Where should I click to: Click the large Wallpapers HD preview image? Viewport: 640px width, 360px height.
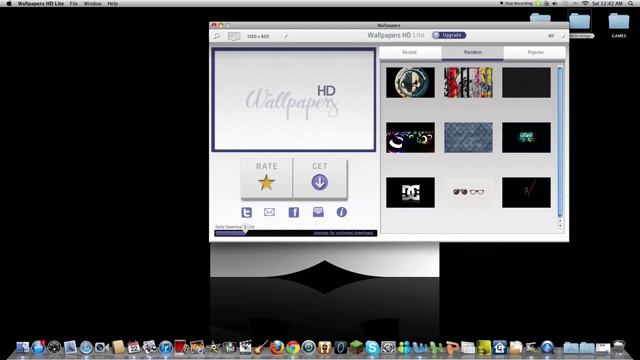coord(293,100)
